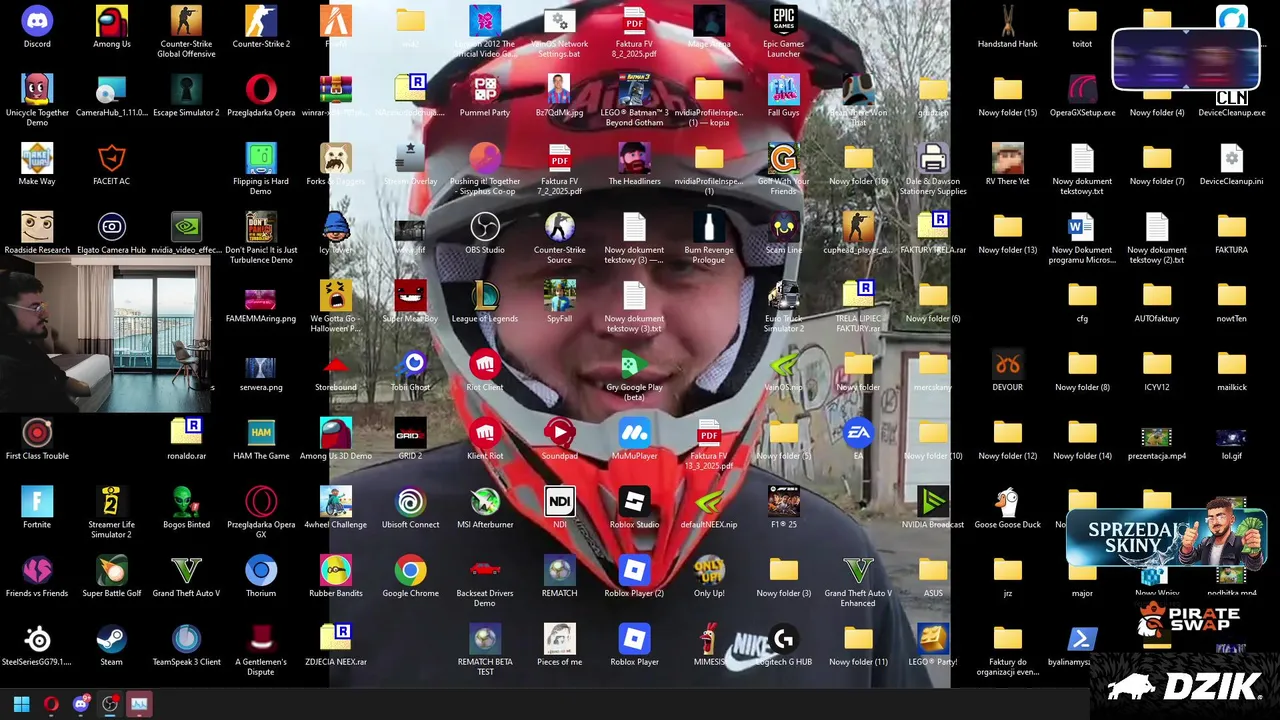This screenshot has height=720, width=1280.
Task: Select the Escape Simulator 2 icon
Action: 186,95
